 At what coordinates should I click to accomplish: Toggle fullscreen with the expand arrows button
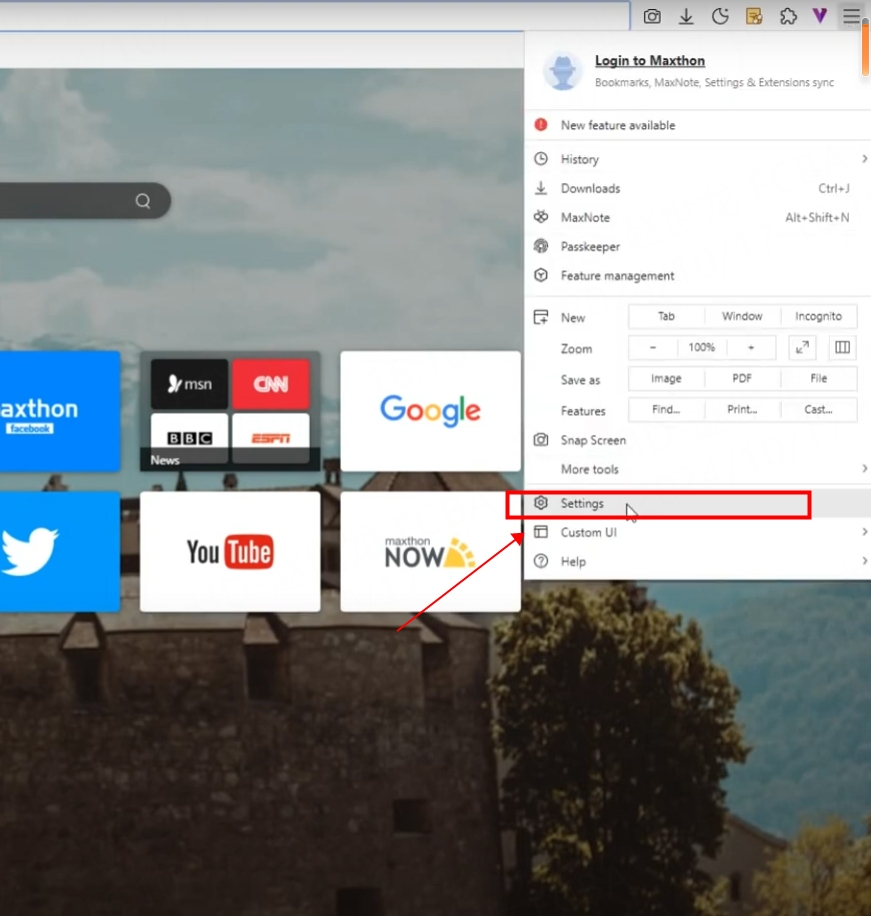(x=802, y=347)
